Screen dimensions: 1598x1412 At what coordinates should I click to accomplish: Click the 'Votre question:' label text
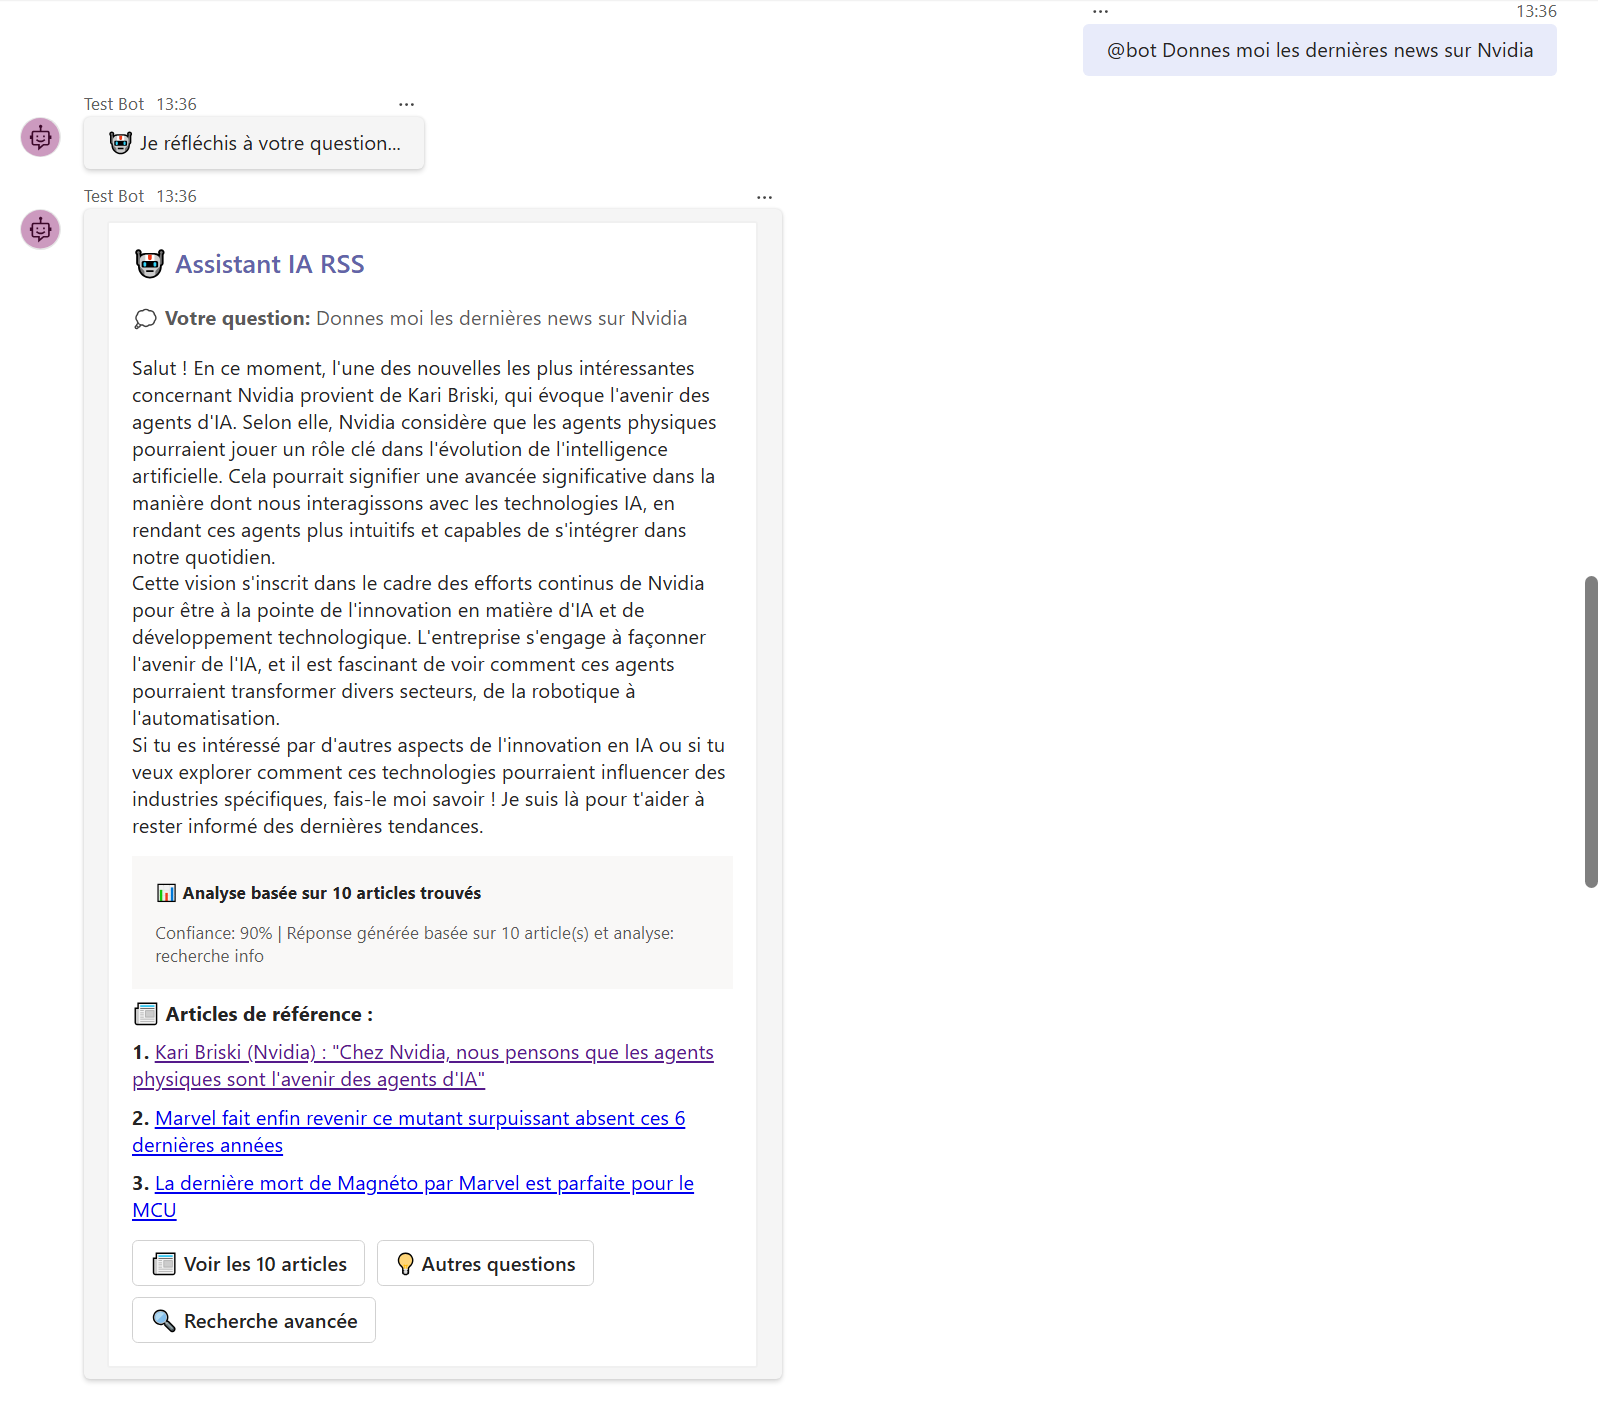pyautogui.click(x=238, y=319)
